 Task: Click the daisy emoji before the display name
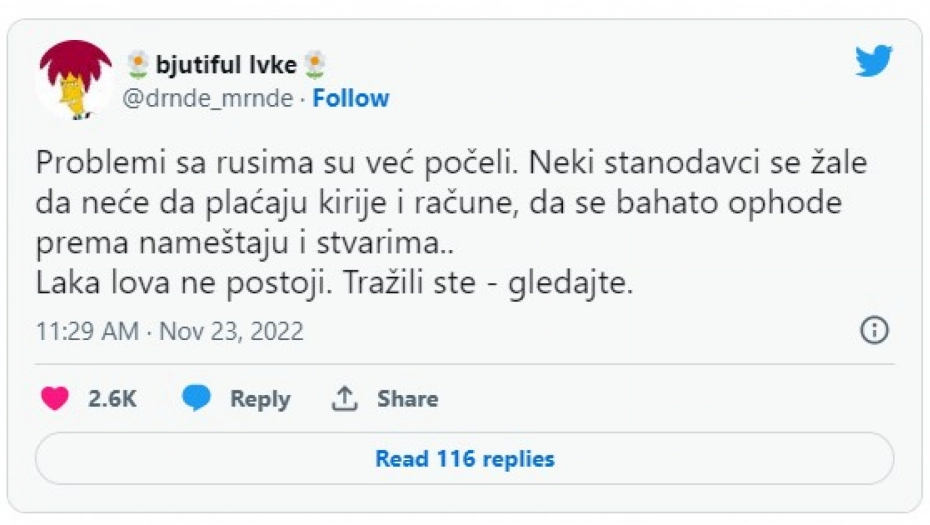[139, 66]
